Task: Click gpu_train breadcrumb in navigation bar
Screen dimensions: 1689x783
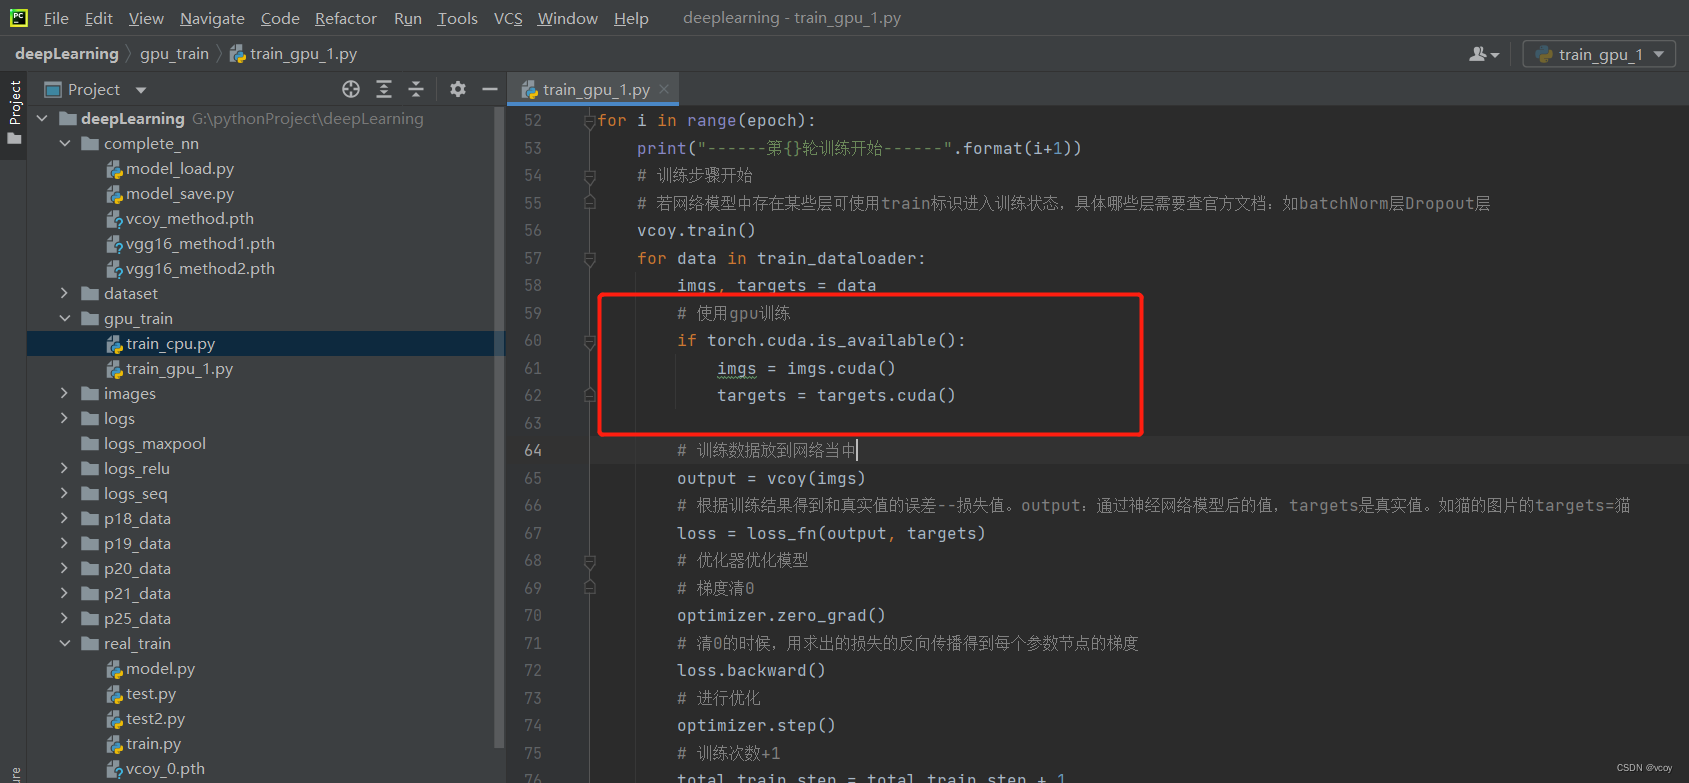Action: pos(174,54)
